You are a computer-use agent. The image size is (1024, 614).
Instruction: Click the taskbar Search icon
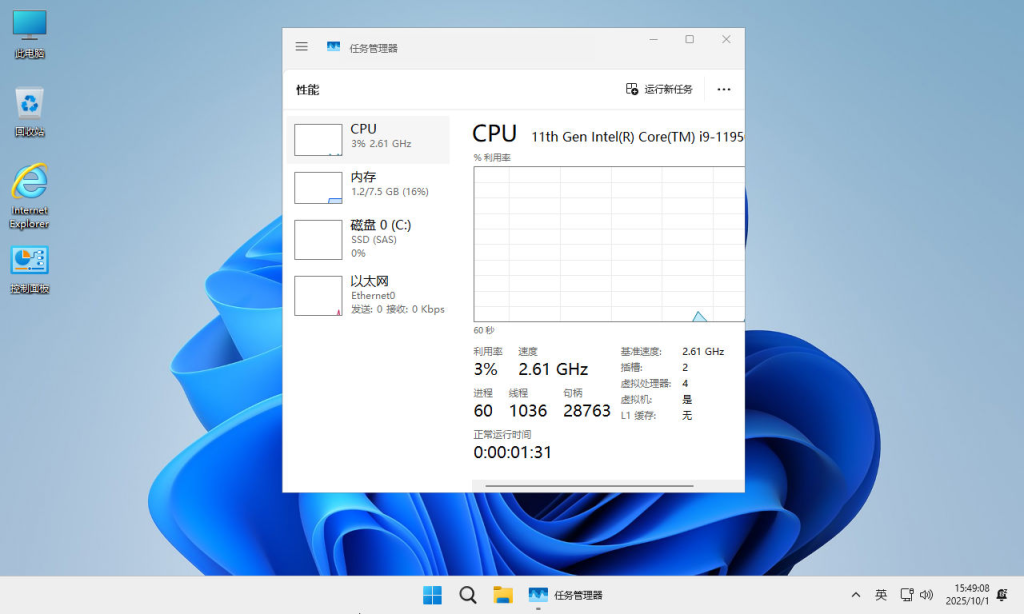point(467,593)
